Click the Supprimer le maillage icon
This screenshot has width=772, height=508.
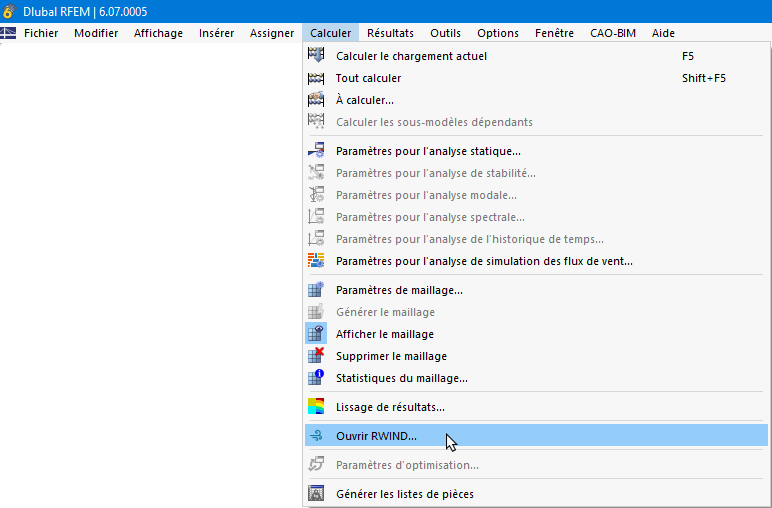point(316,355)
